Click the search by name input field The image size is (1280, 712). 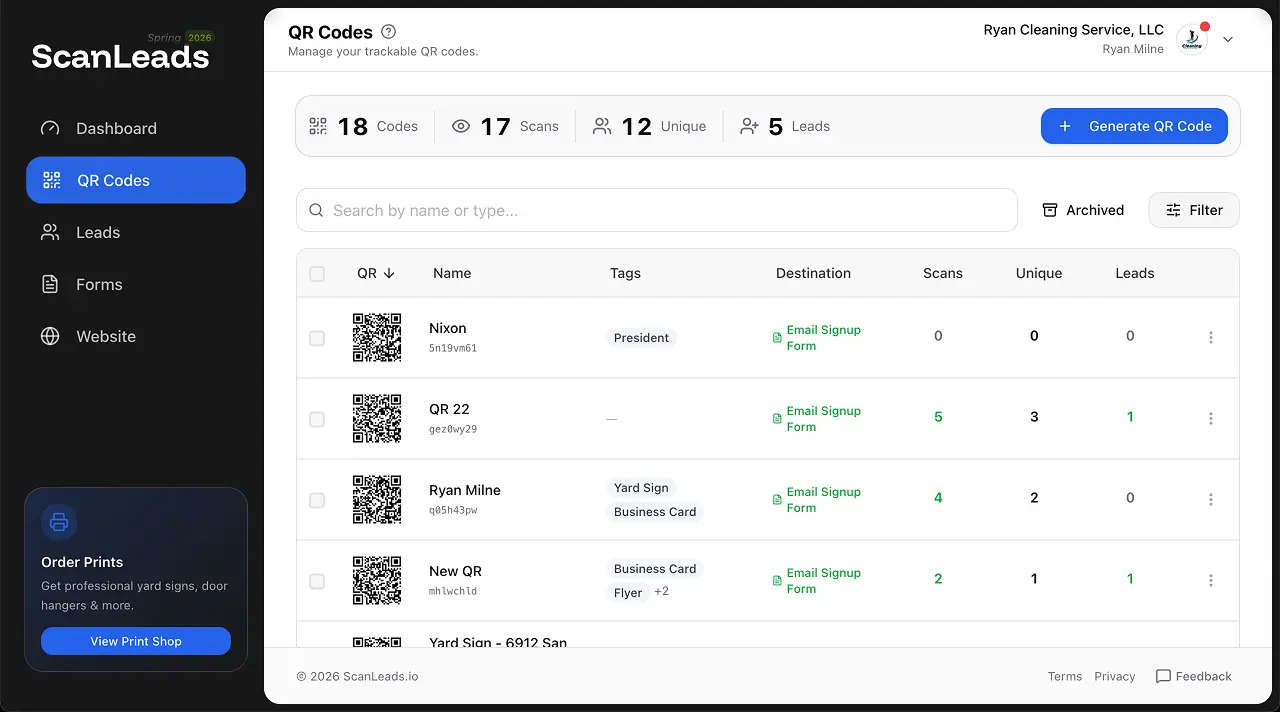(x=656, y=210)
